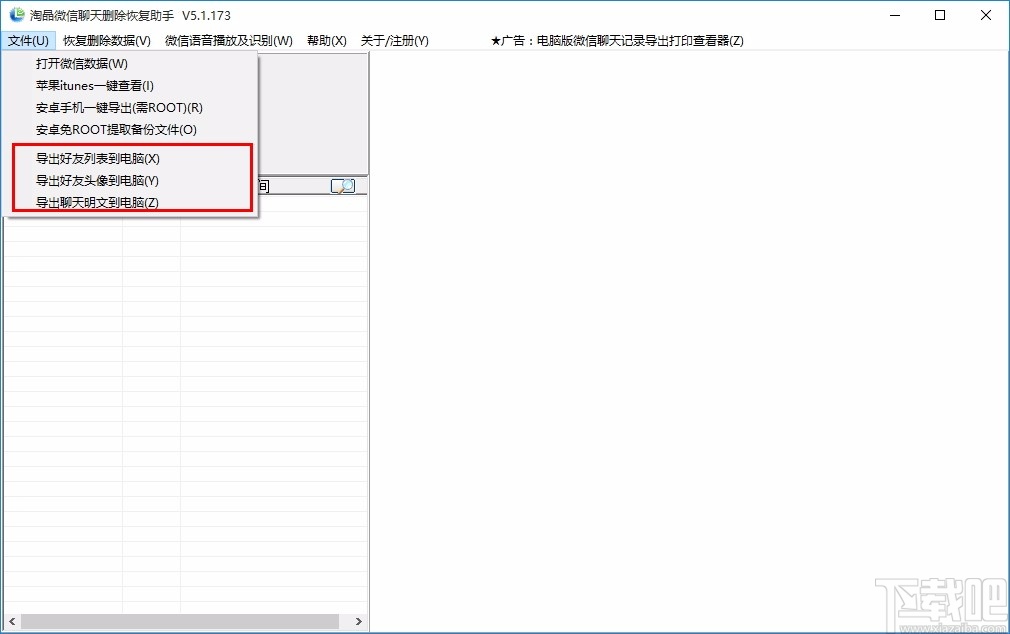Image resolution: width=1010 pixels, height=634 pixels.
Task: Close the 淘晶微信聊天删除恢复助手 window
Action: (986, 15)
